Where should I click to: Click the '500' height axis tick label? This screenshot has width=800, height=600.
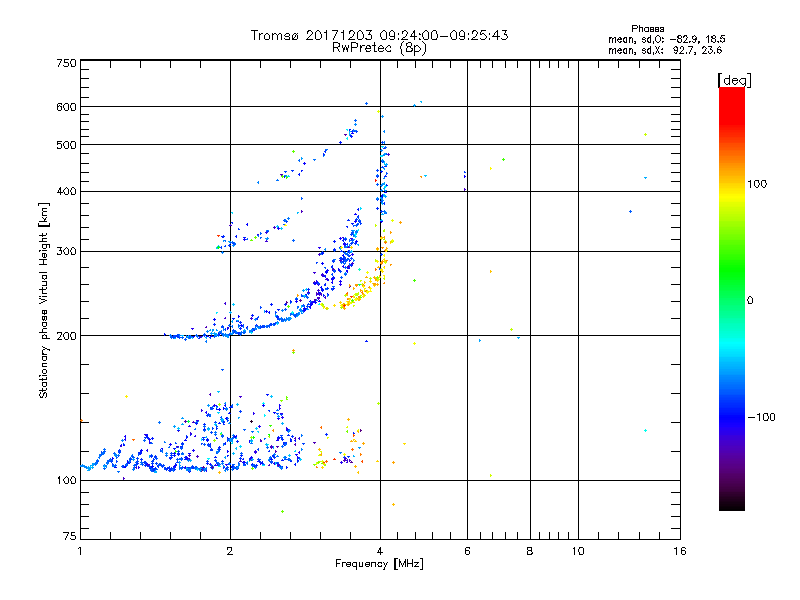coord(66,145)
